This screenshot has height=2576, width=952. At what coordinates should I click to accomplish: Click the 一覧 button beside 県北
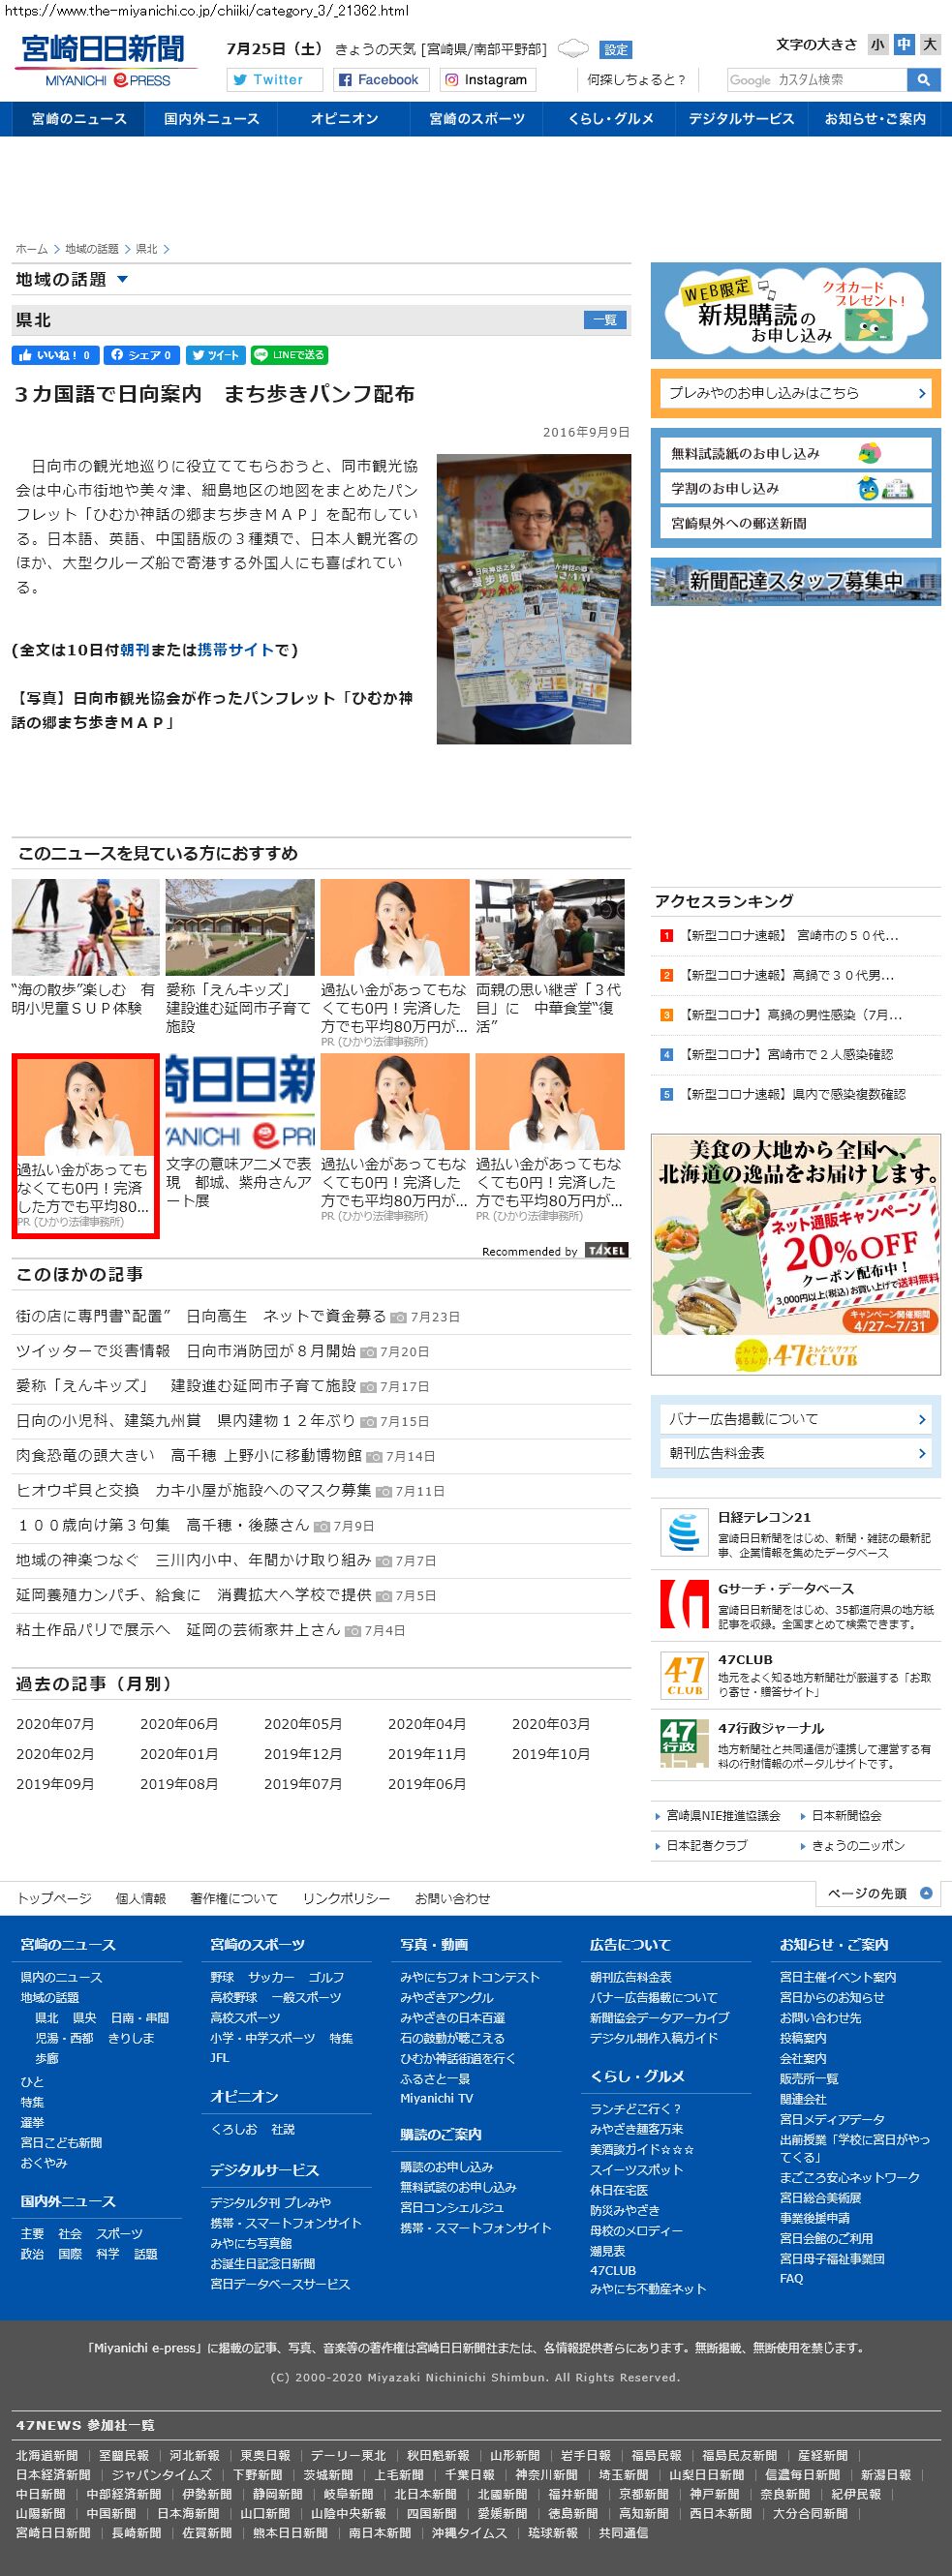605,320
